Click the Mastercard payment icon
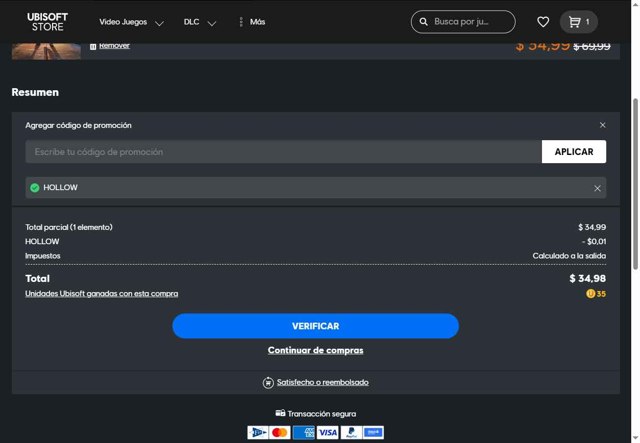The image size is (640, 443). [x=280, y=432]
